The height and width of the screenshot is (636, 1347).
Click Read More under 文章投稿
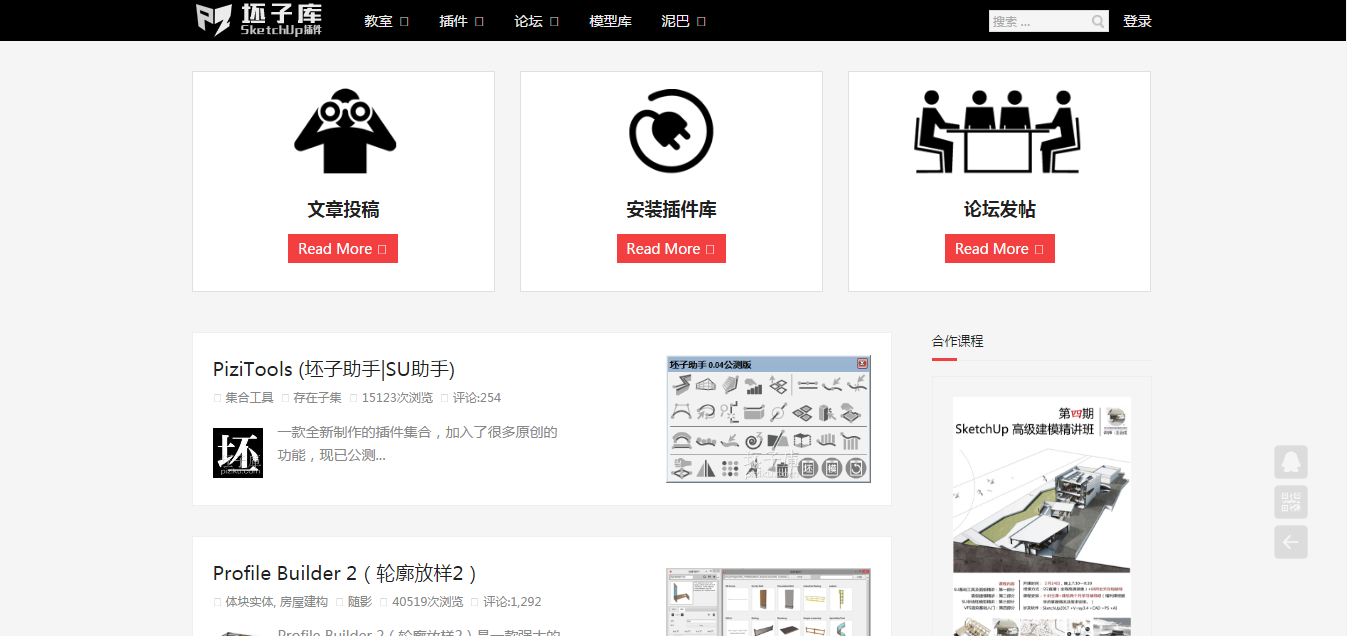(x=343, y=249)
